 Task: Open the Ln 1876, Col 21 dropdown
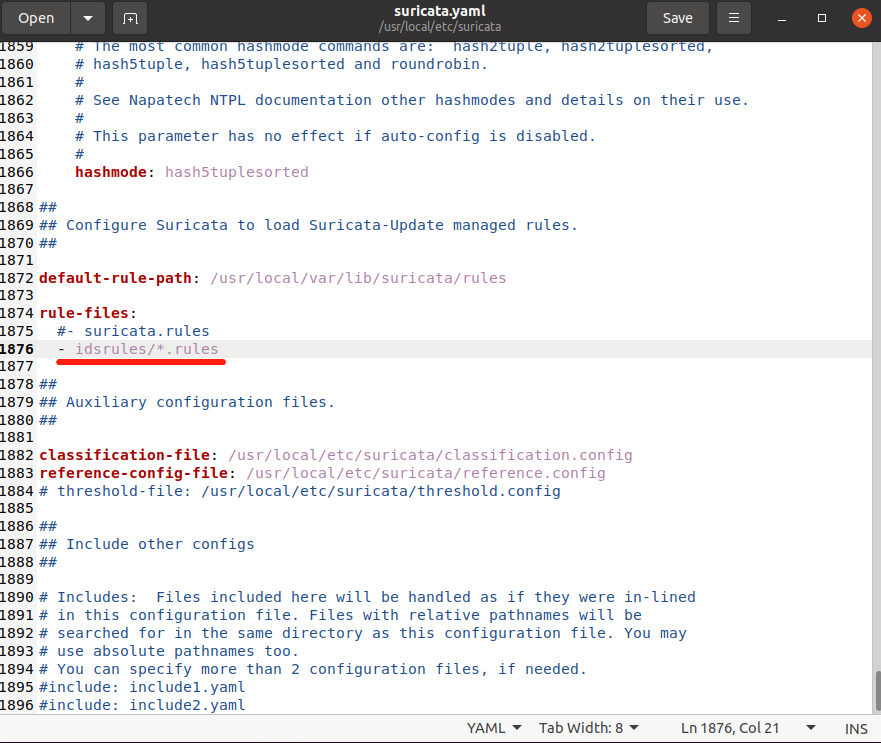tap(748, 728)
